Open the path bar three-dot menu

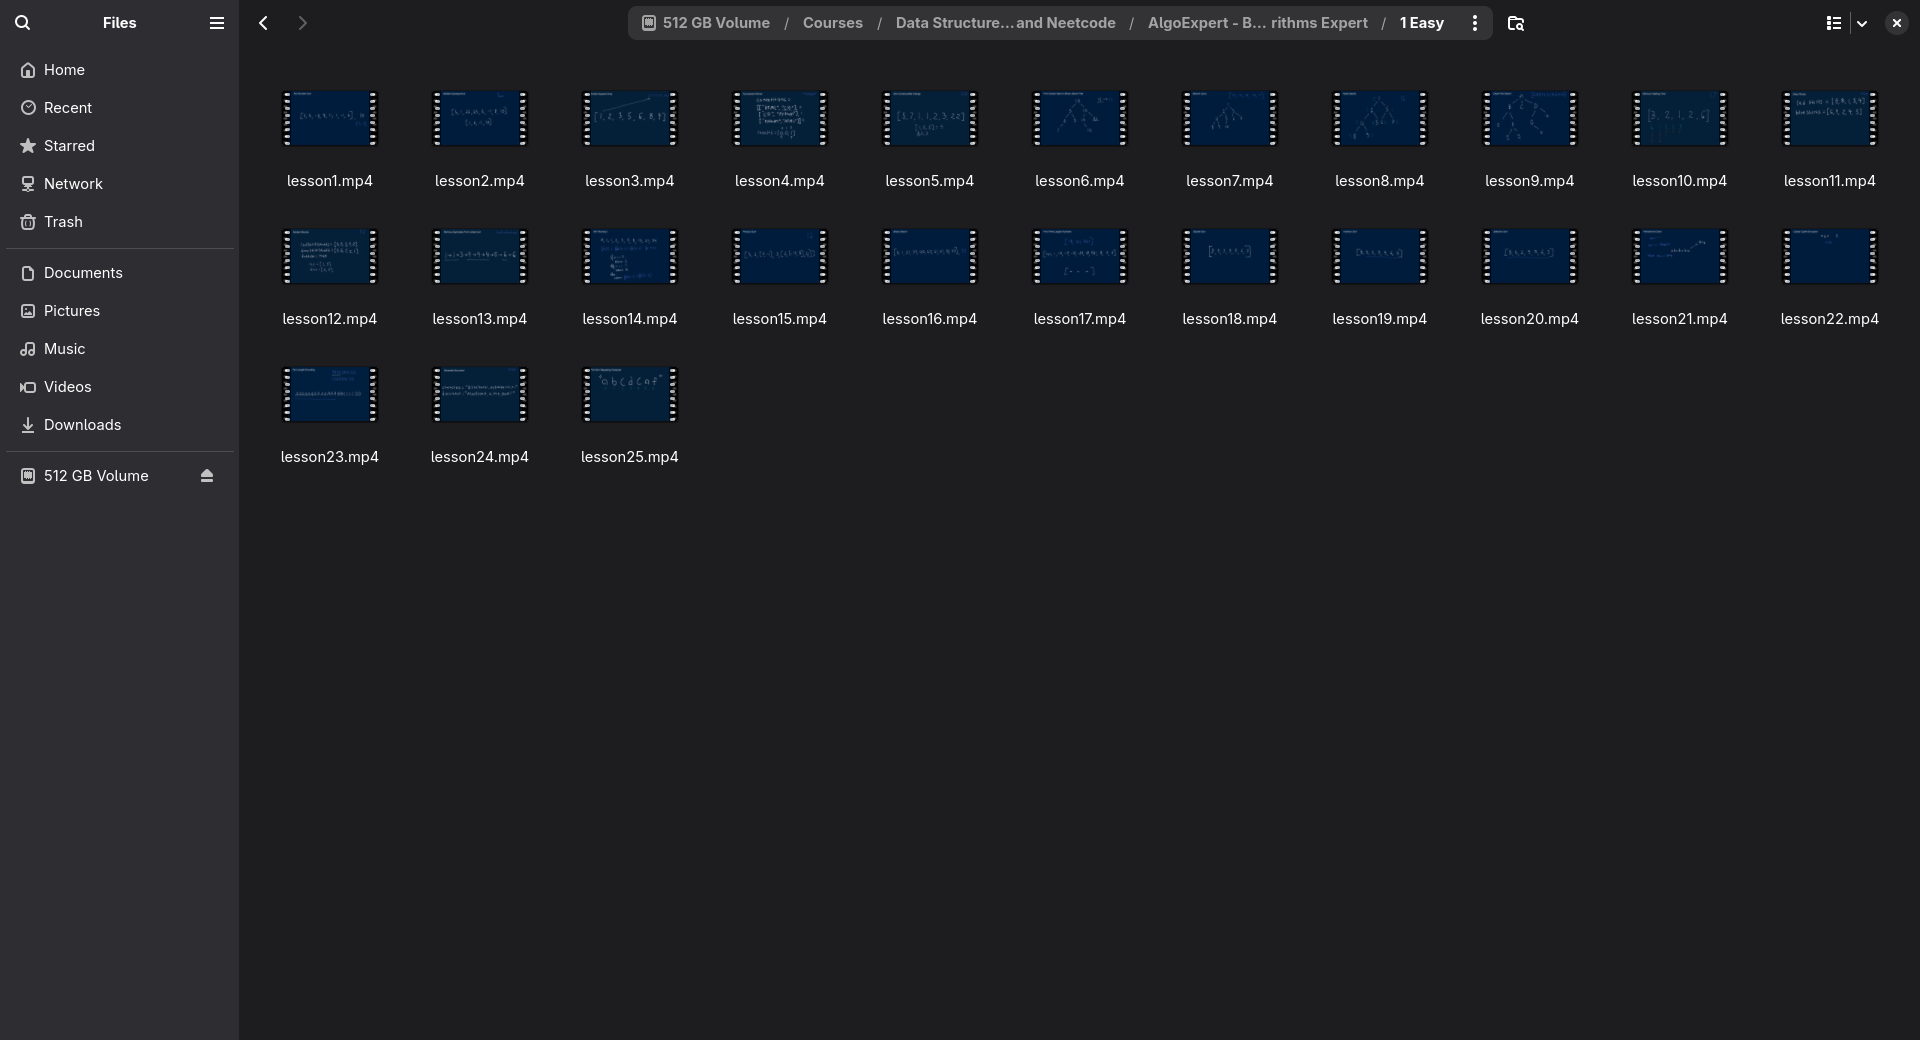(x=1474, y=23)
